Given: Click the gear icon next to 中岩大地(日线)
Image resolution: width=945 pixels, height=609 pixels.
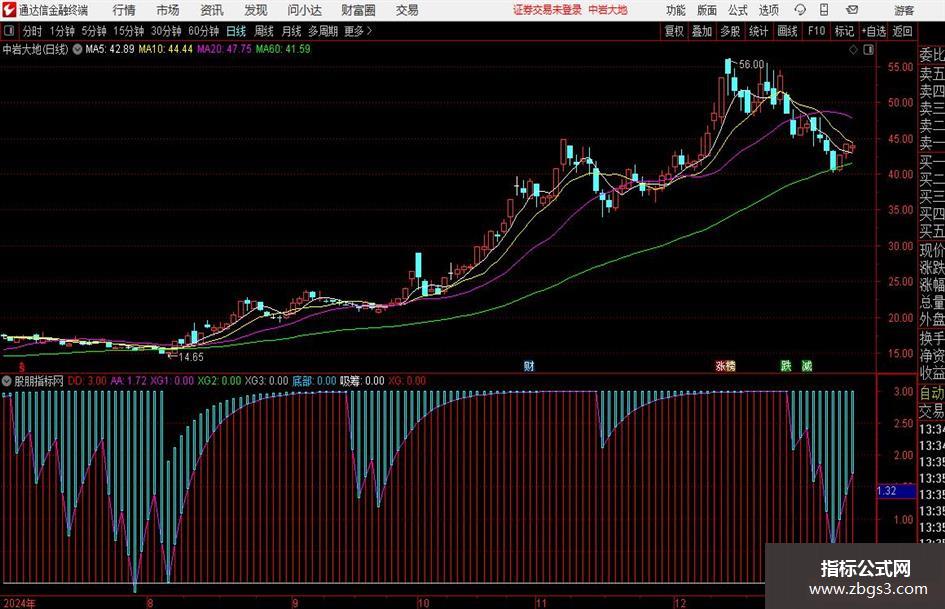Looking at the screenshot, I should tap(77, 49).
